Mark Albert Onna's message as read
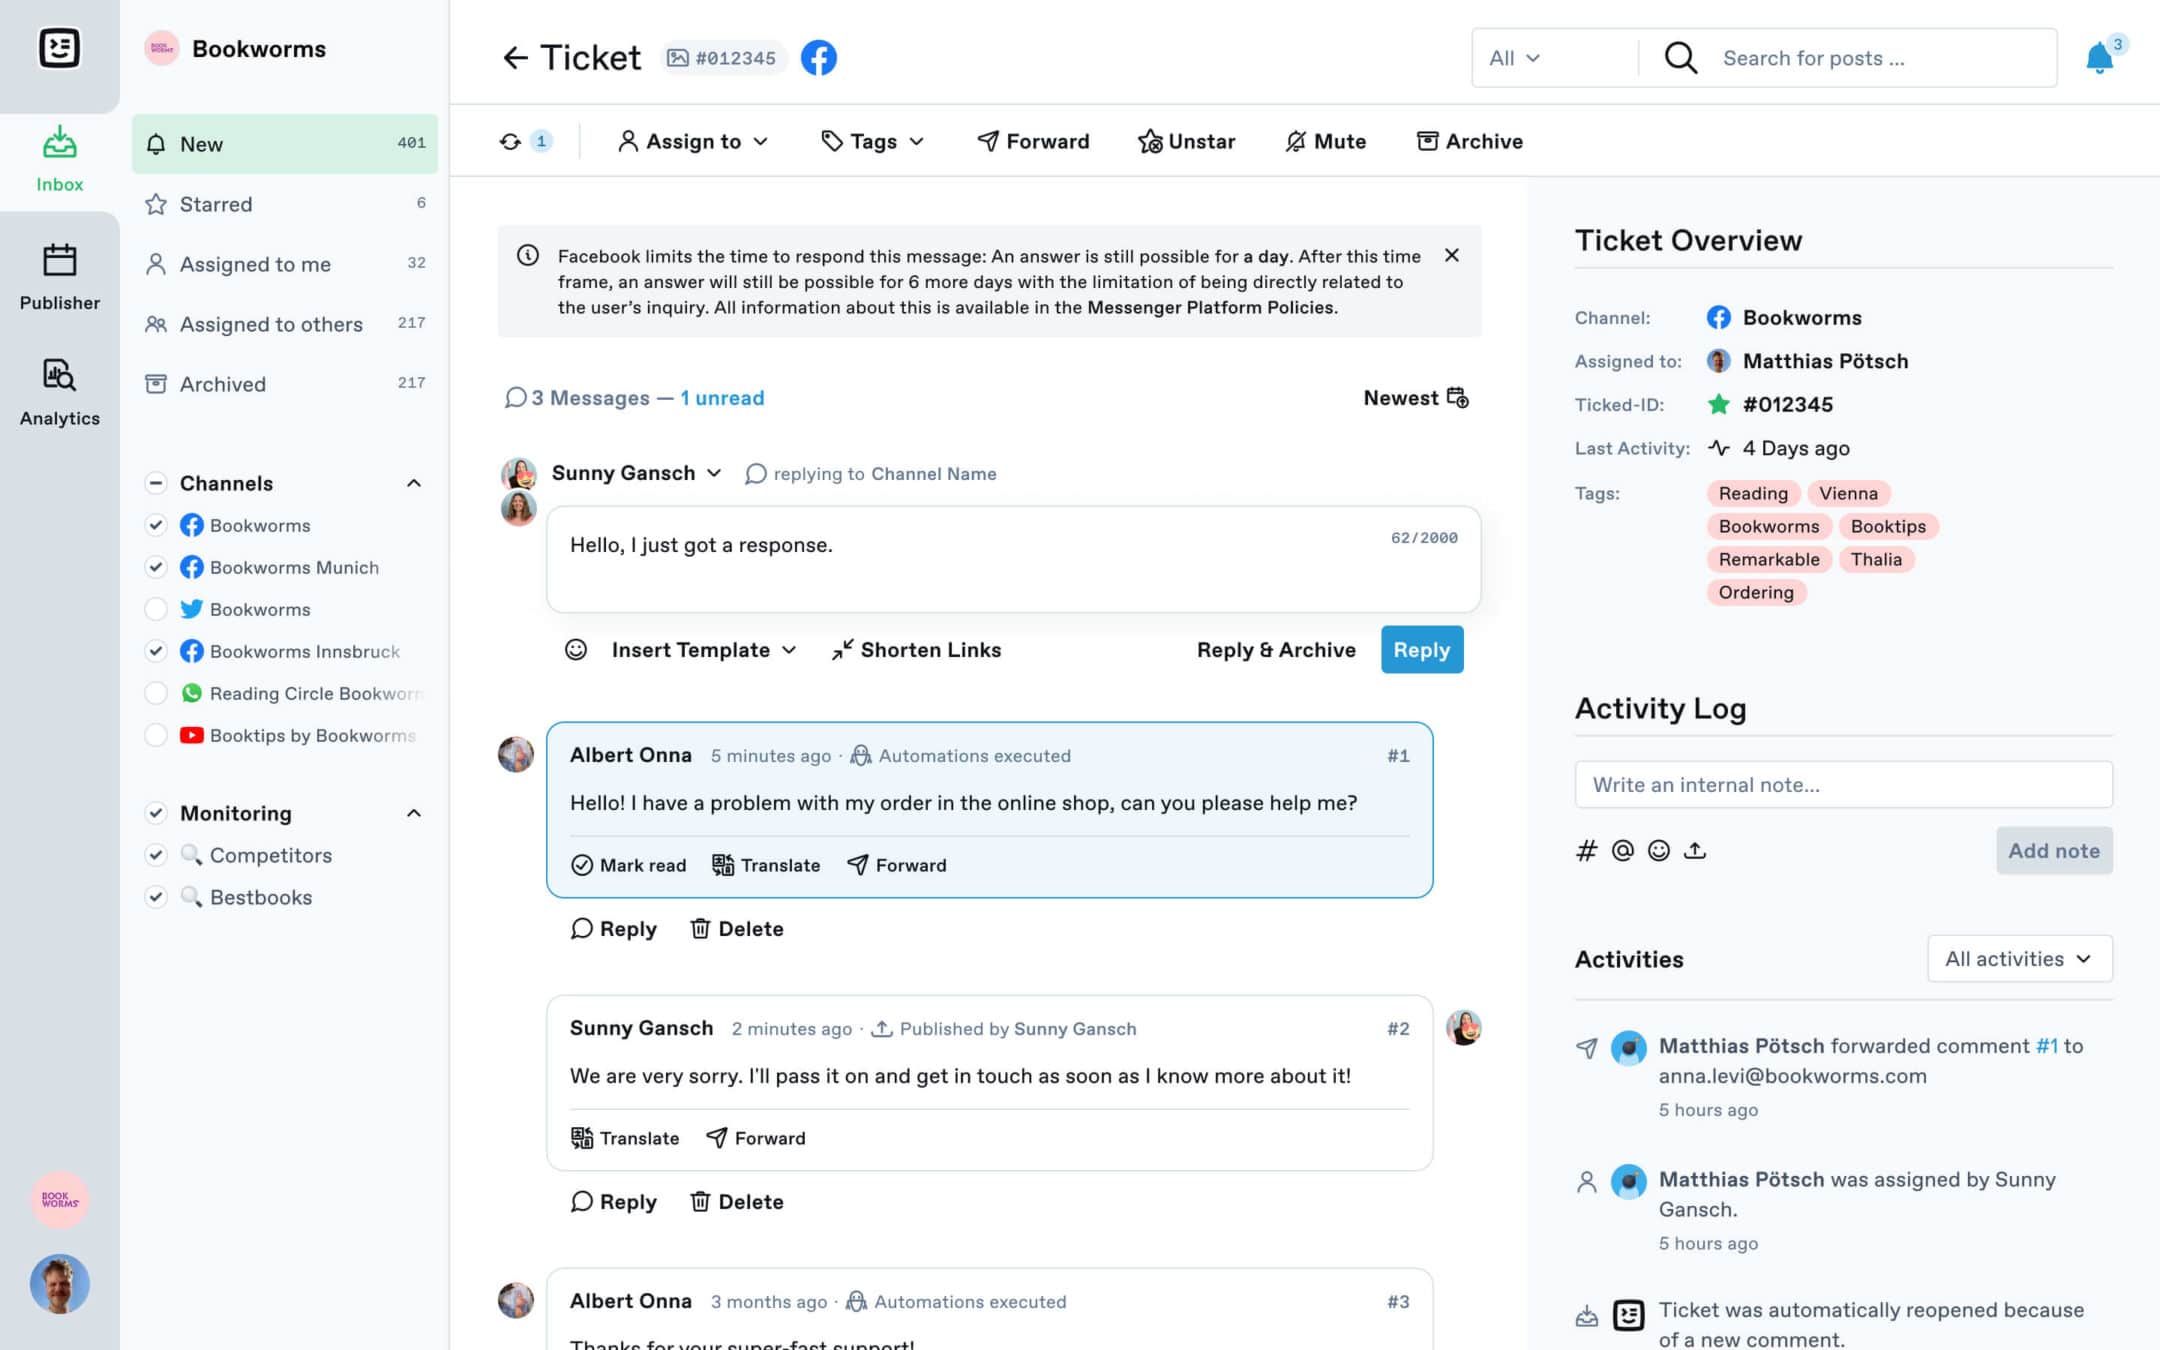Image resolution: width=2160 pixels, height=1350 pixels. click(x=628, y=865)
